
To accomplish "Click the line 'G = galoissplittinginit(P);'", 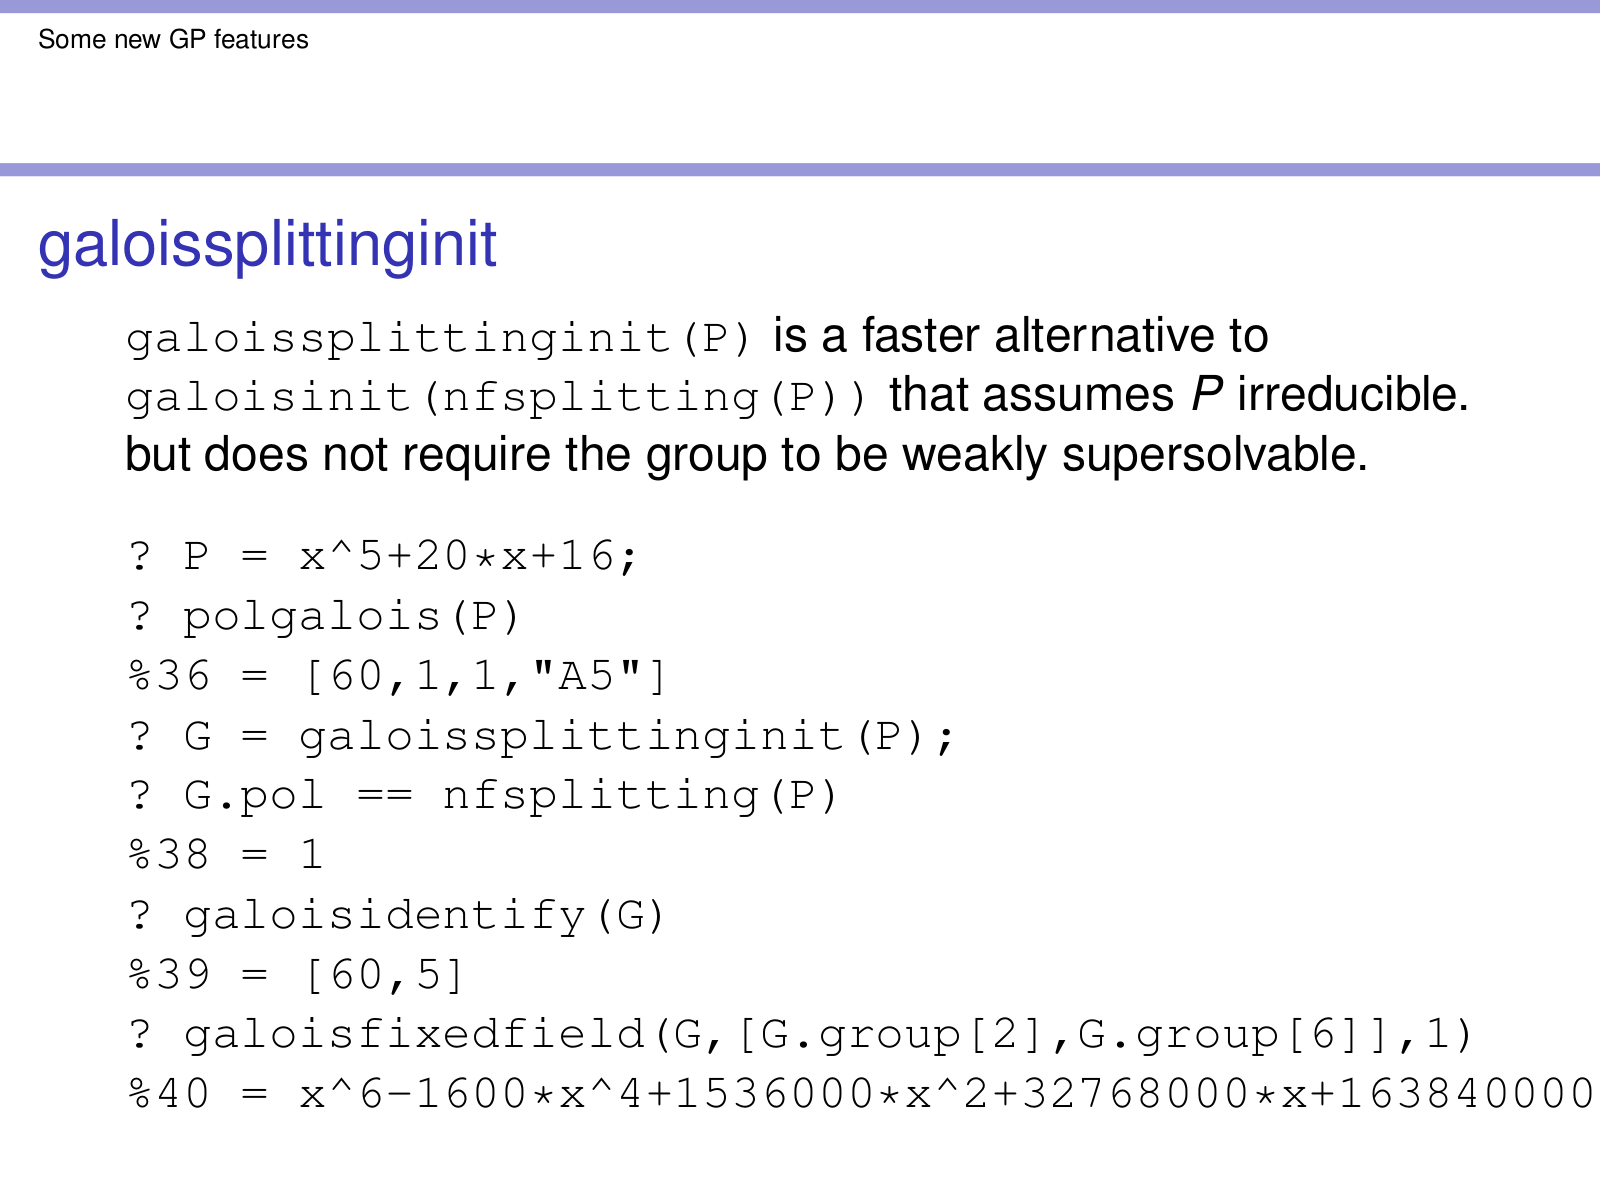I will 569,737.
